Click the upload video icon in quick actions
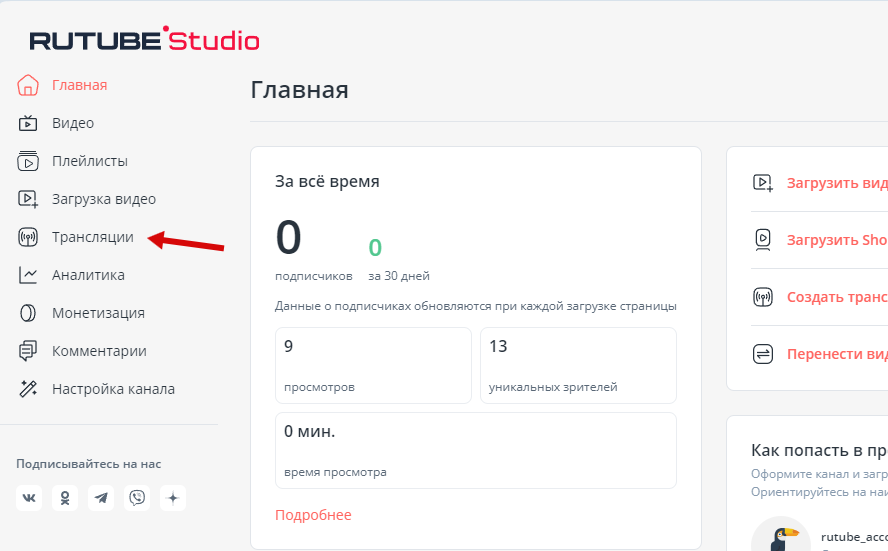888x551 pixels. 763,183
